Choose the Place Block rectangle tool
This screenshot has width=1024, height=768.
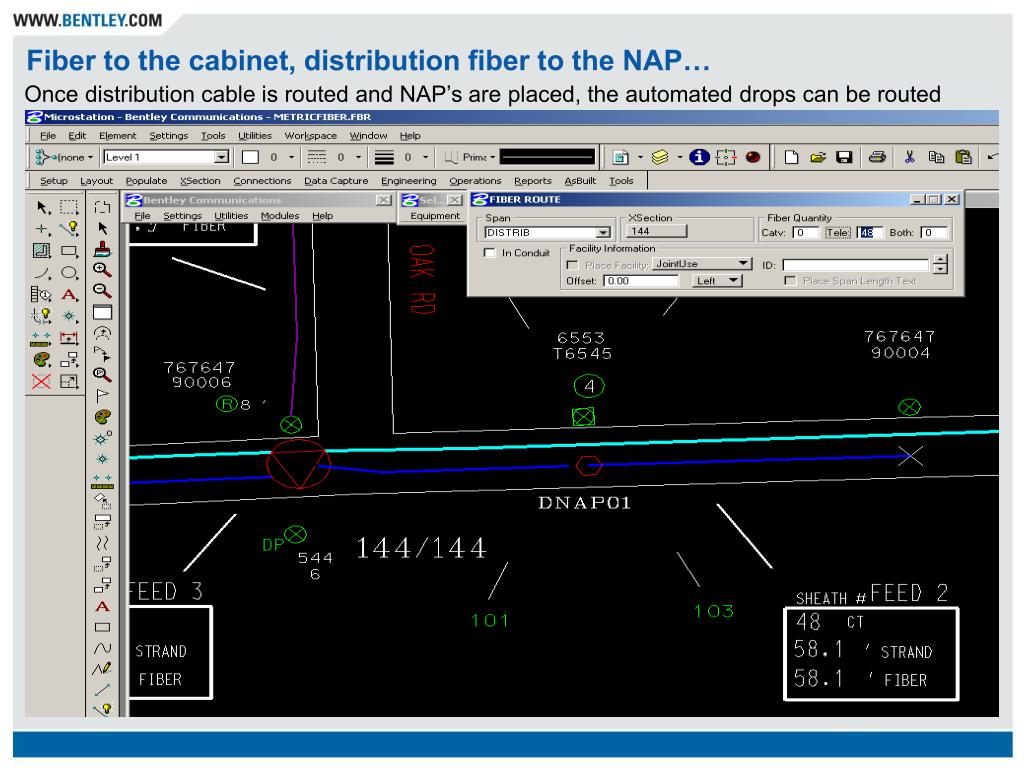pos(69,251)
